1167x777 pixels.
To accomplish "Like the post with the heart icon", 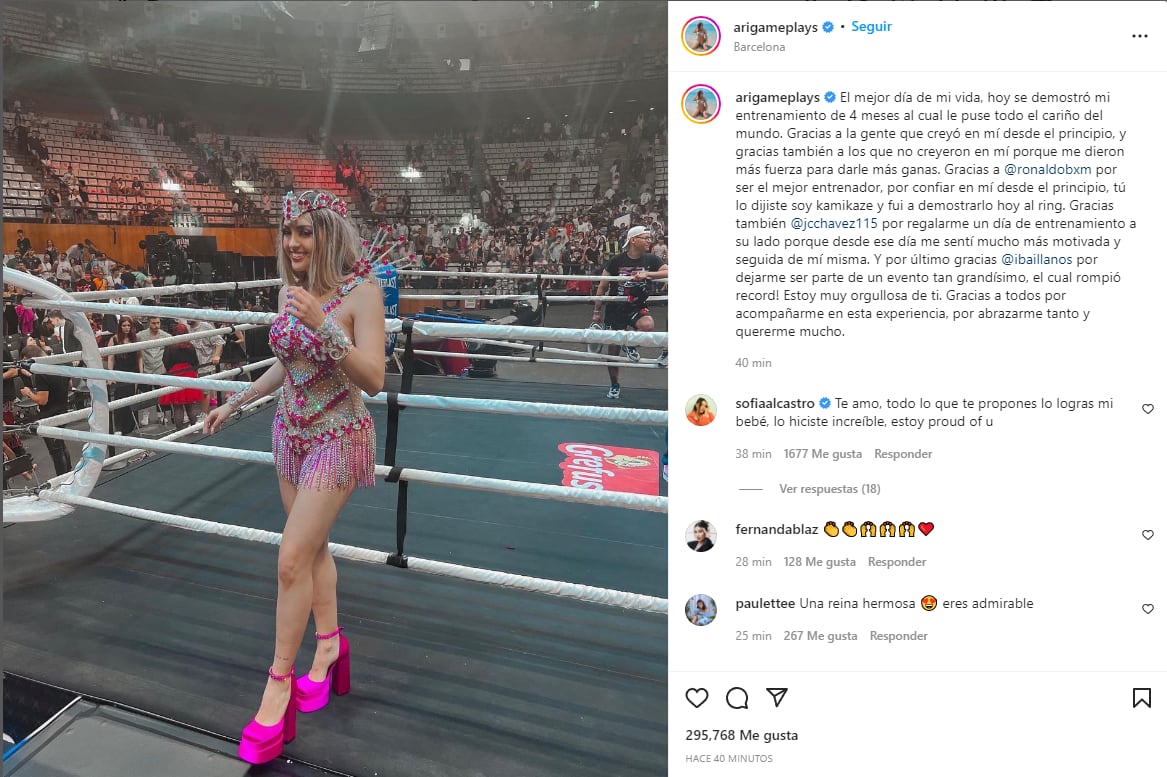I will [697, 697].
